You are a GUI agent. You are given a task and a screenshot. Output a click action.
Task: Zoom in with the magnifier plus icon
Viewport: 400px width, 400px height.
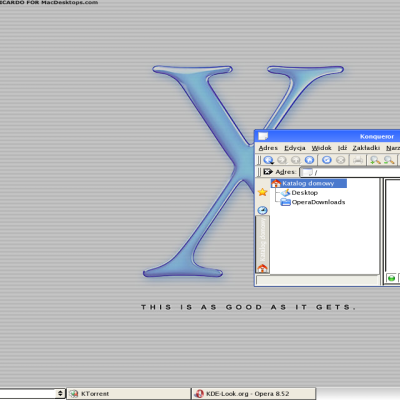pos(375,160)
